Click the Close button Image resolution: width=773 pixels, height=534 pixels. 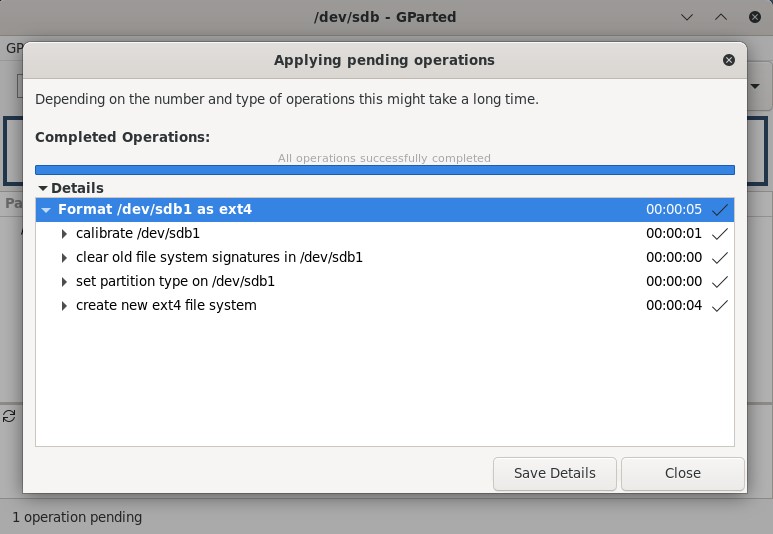click(x=682, y=473)
